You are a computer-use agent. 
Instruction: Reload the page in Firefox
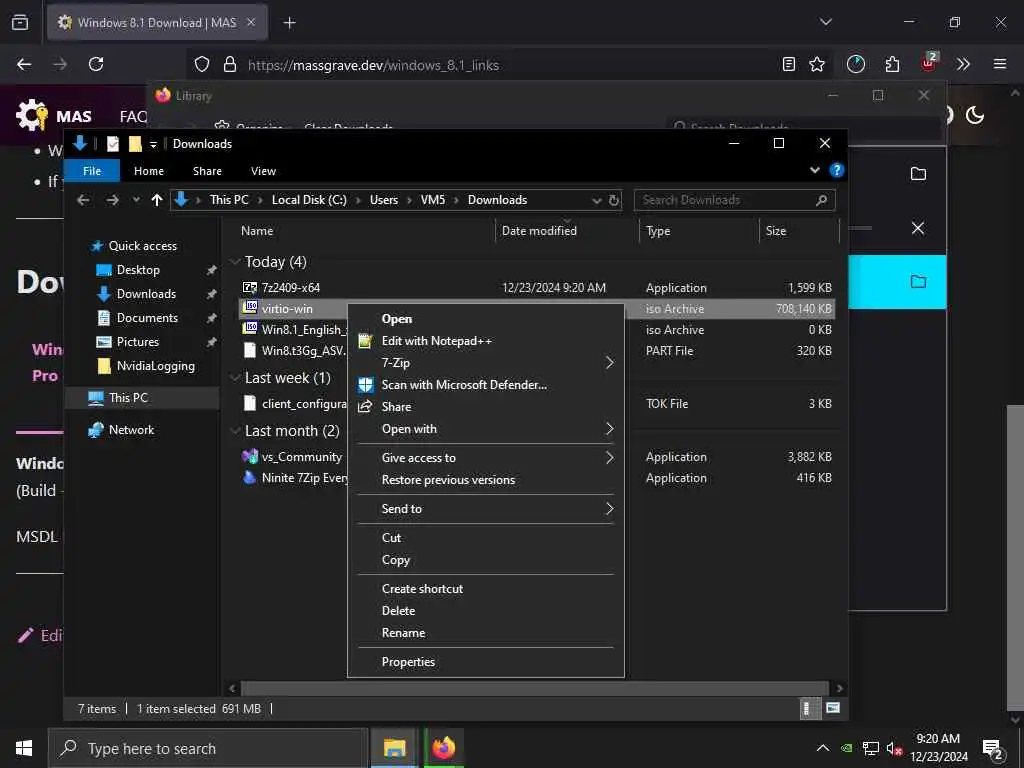click(x=96, y=64)
